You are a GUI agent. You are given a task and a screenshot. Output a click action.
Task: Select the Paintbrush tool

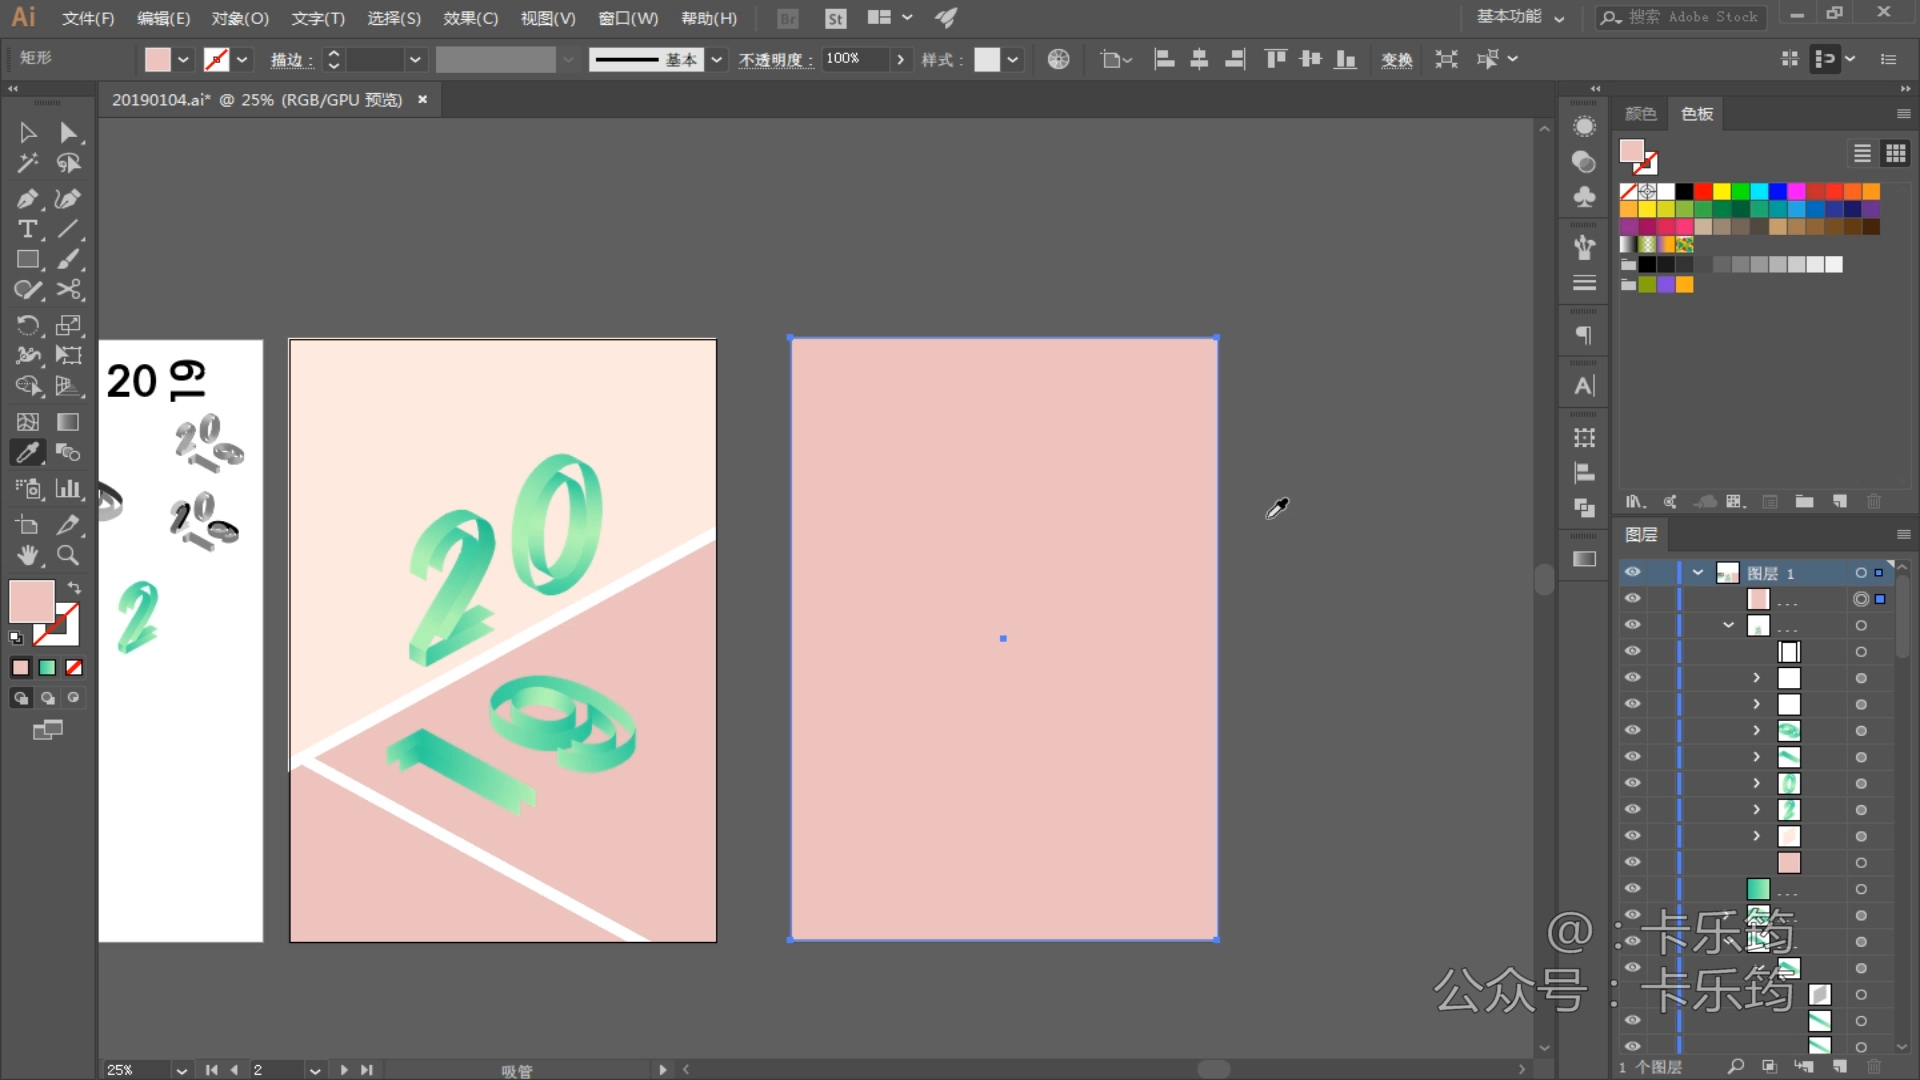(x=68, y=259)
